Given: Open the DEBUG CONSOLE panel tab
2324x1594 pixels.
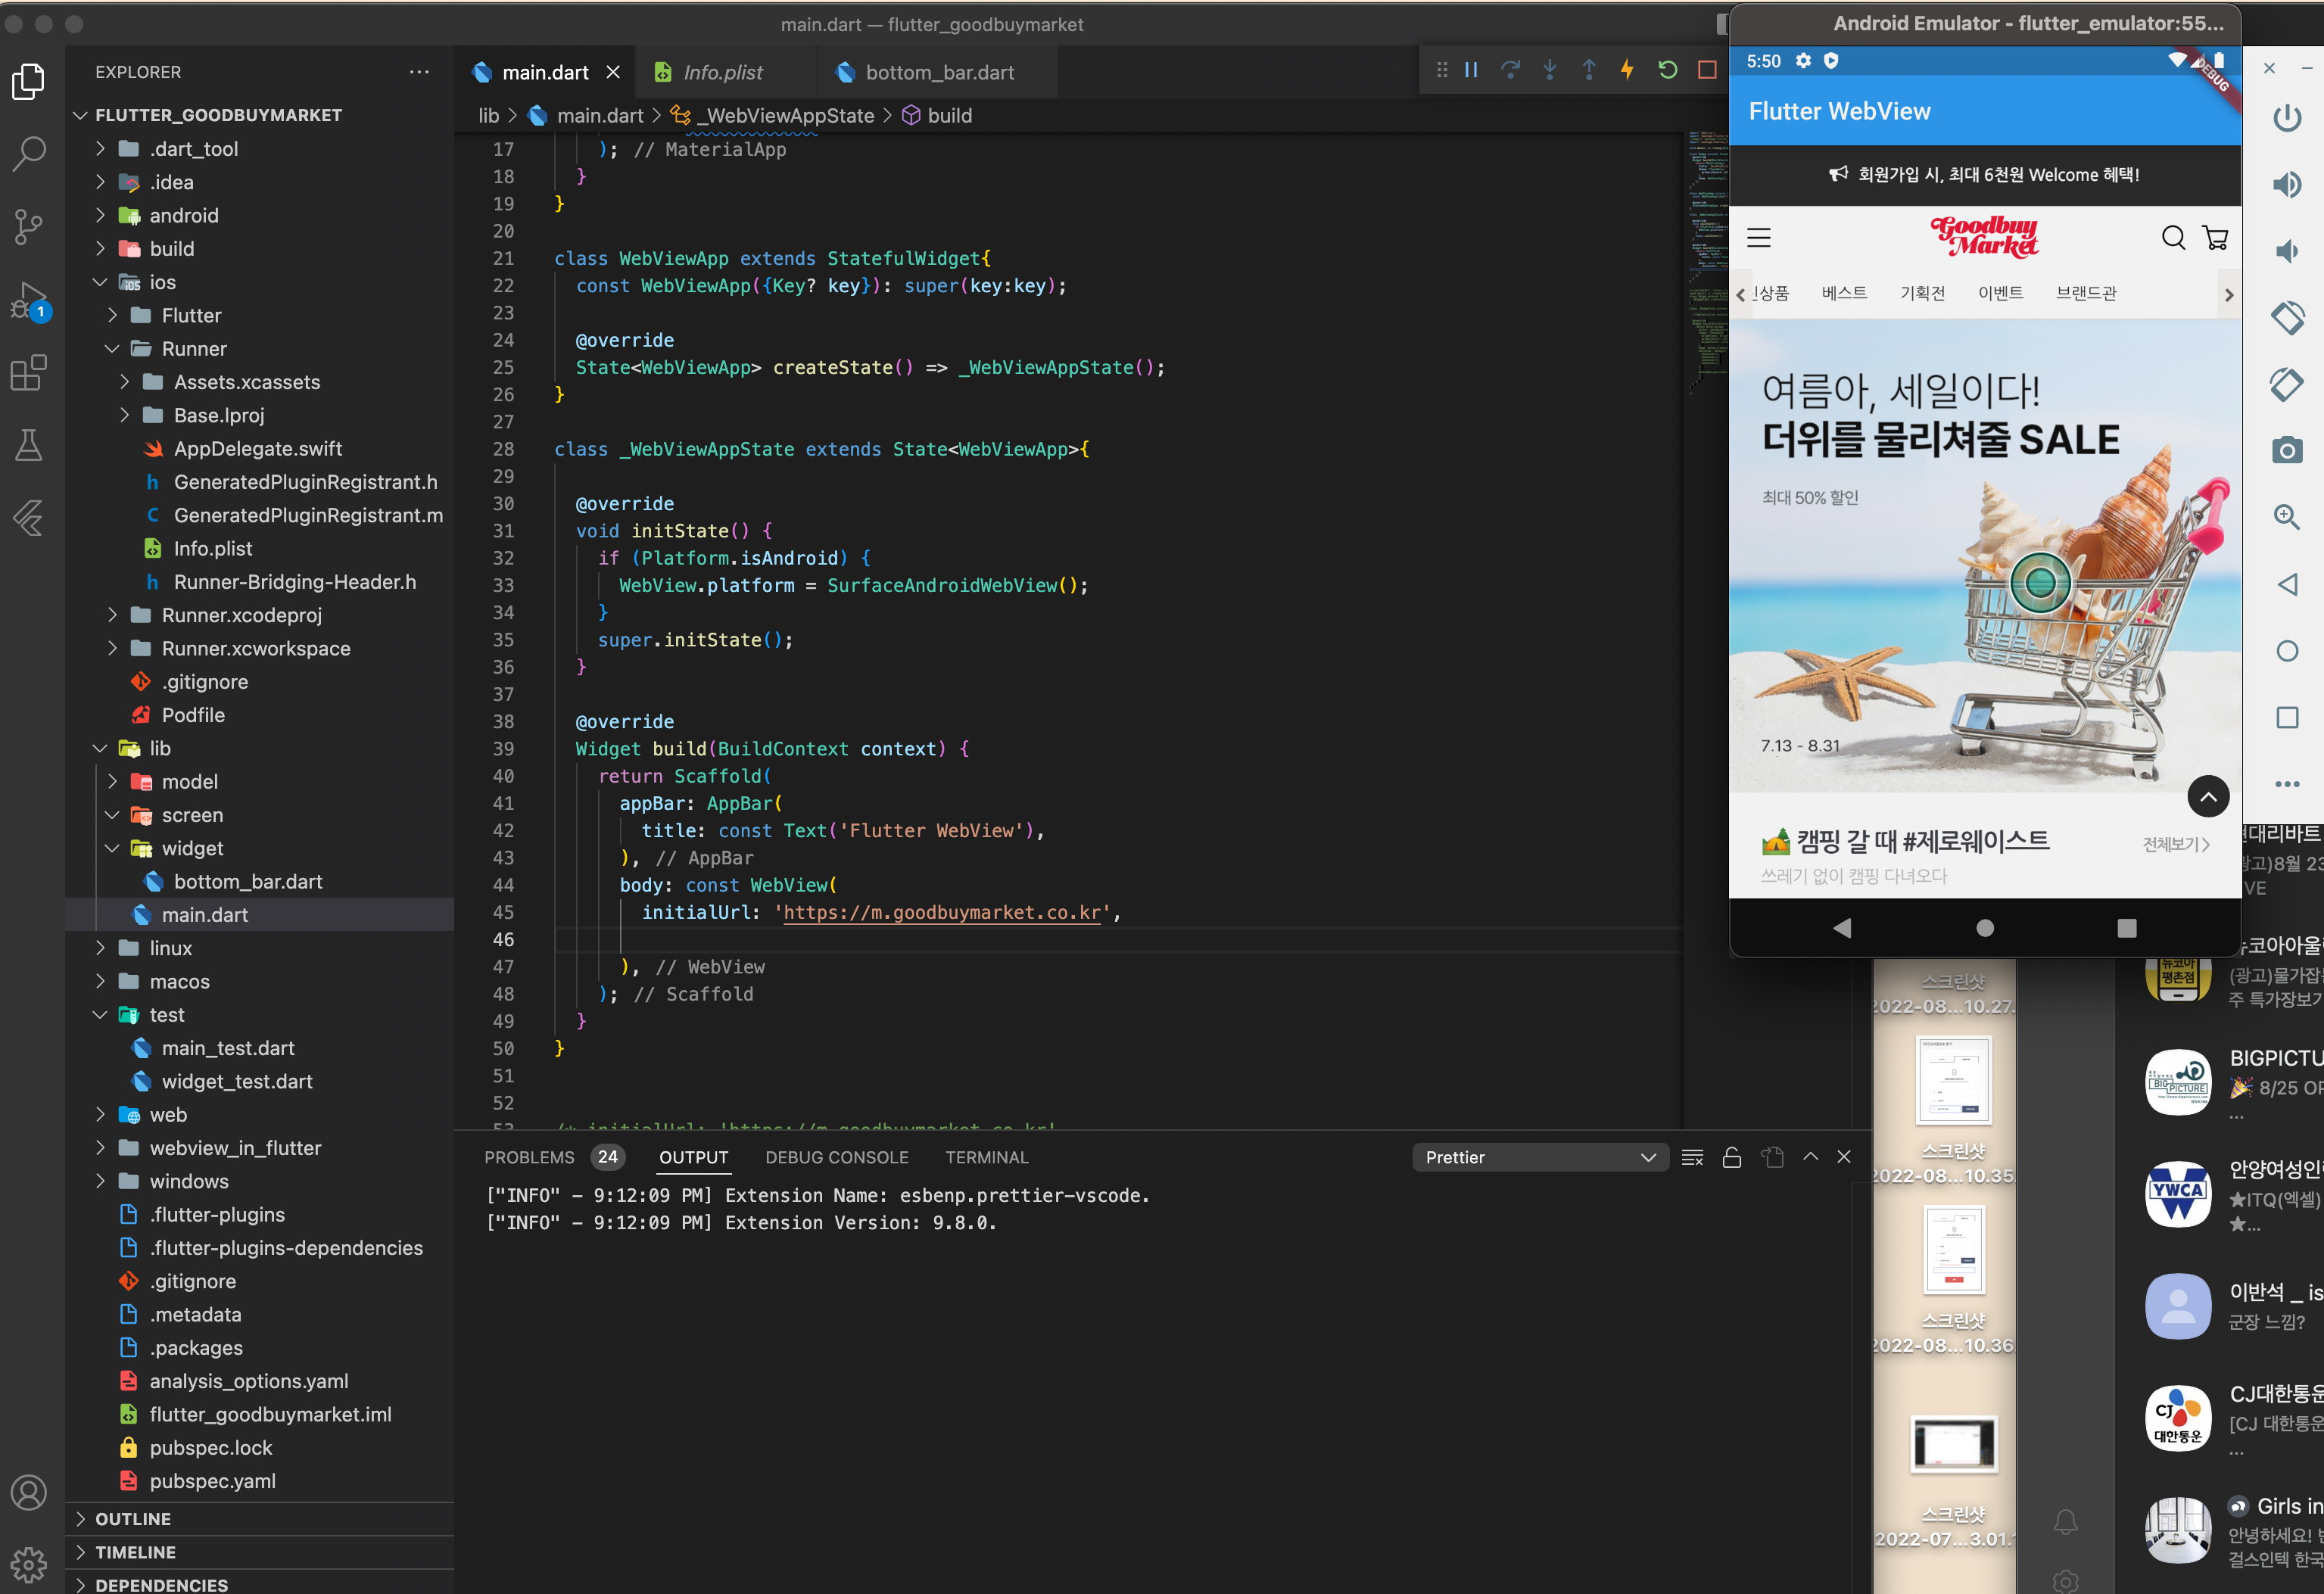Looking at the screenshot, I should tap(836, 1157).
